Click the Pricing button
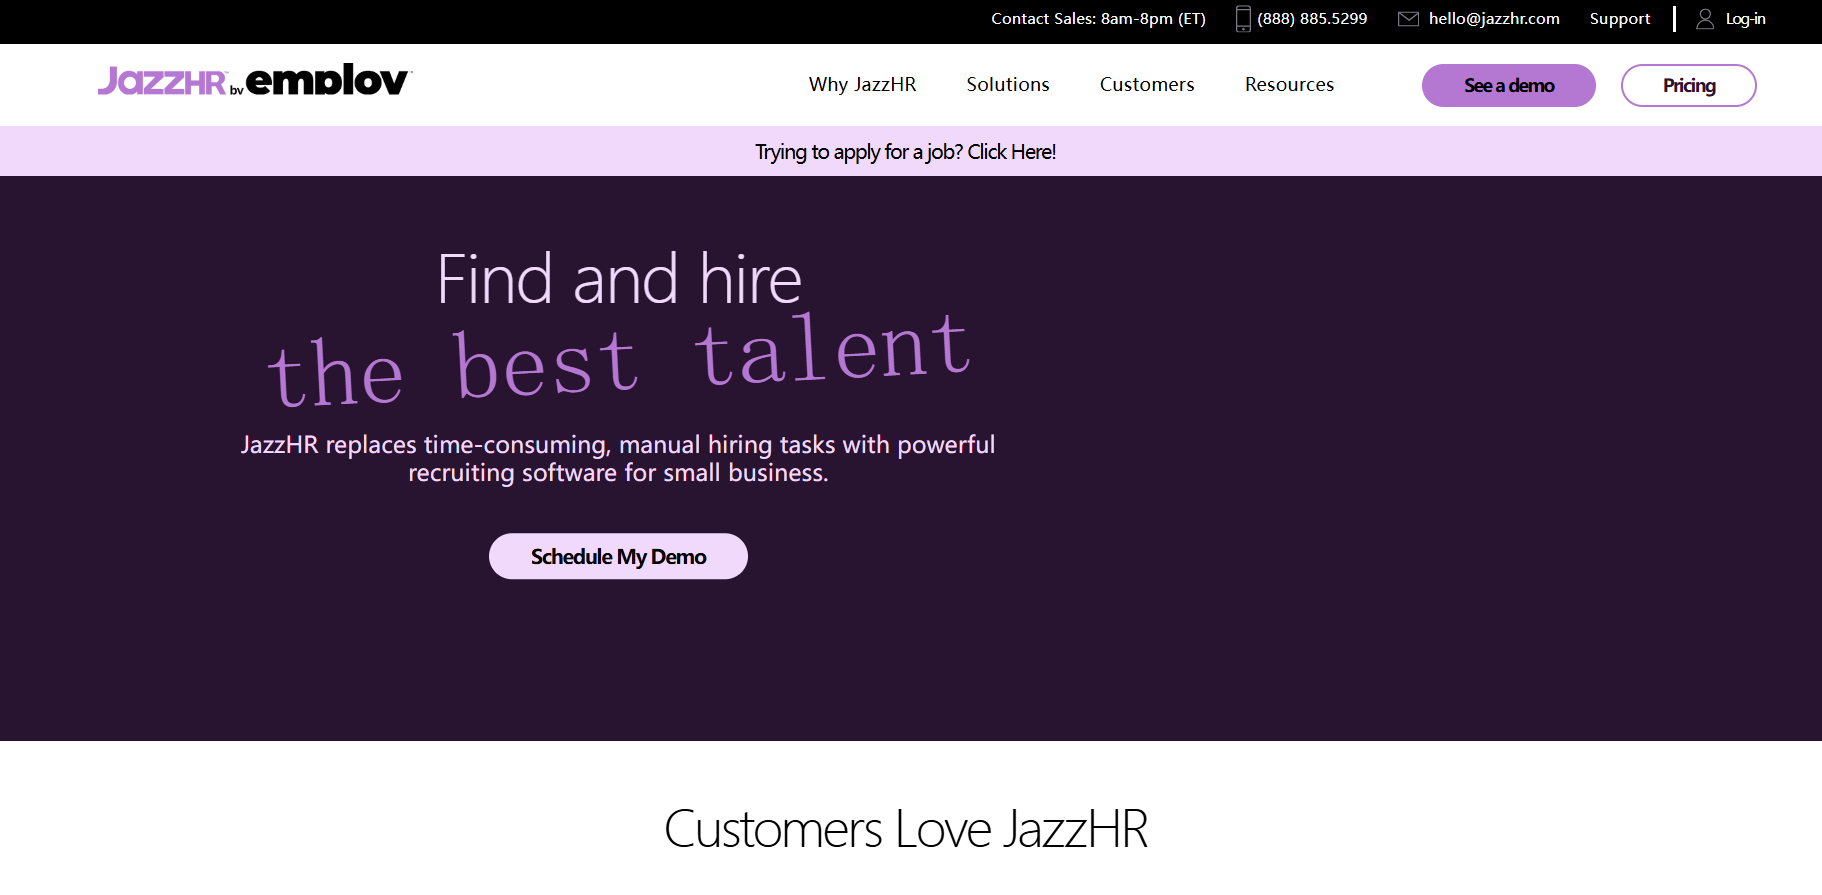 point(1689,85)
